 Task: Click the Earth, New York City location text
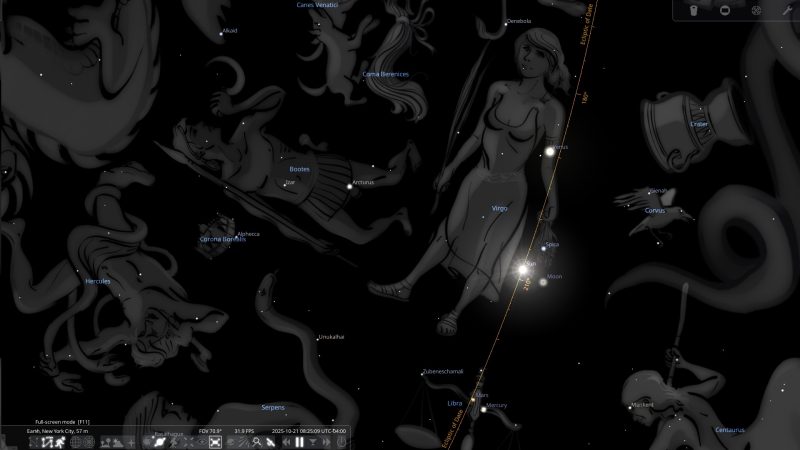pyautogui.click(x=62, y=431)
